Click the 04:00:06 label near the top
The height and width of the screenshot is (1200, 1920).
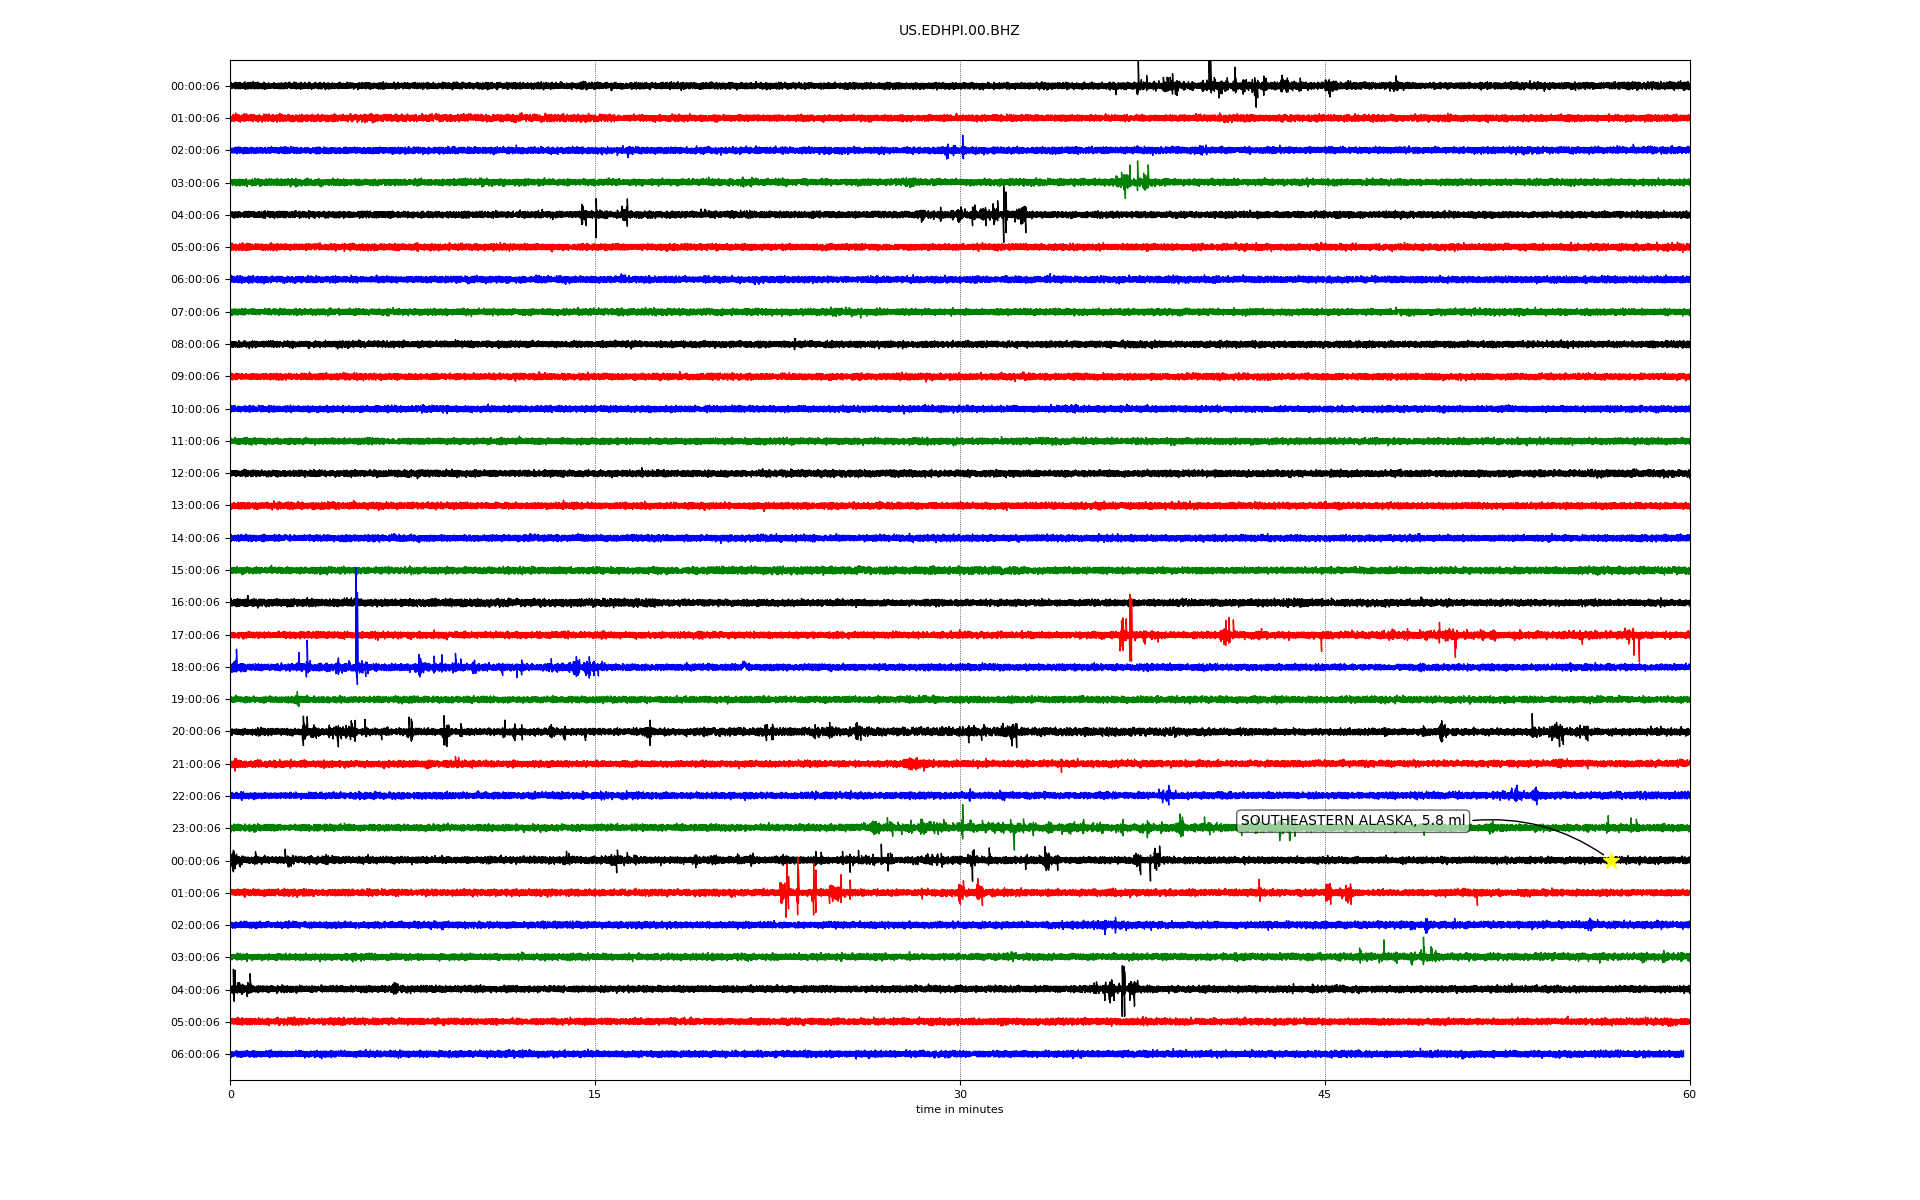tap(195, 216)
